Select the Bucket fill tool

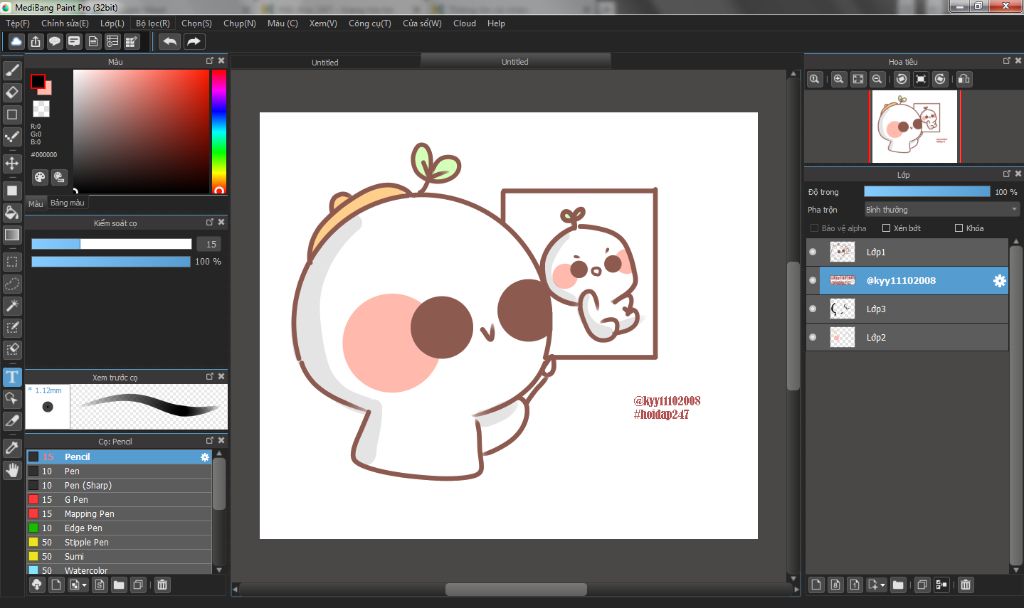[12, 212]
